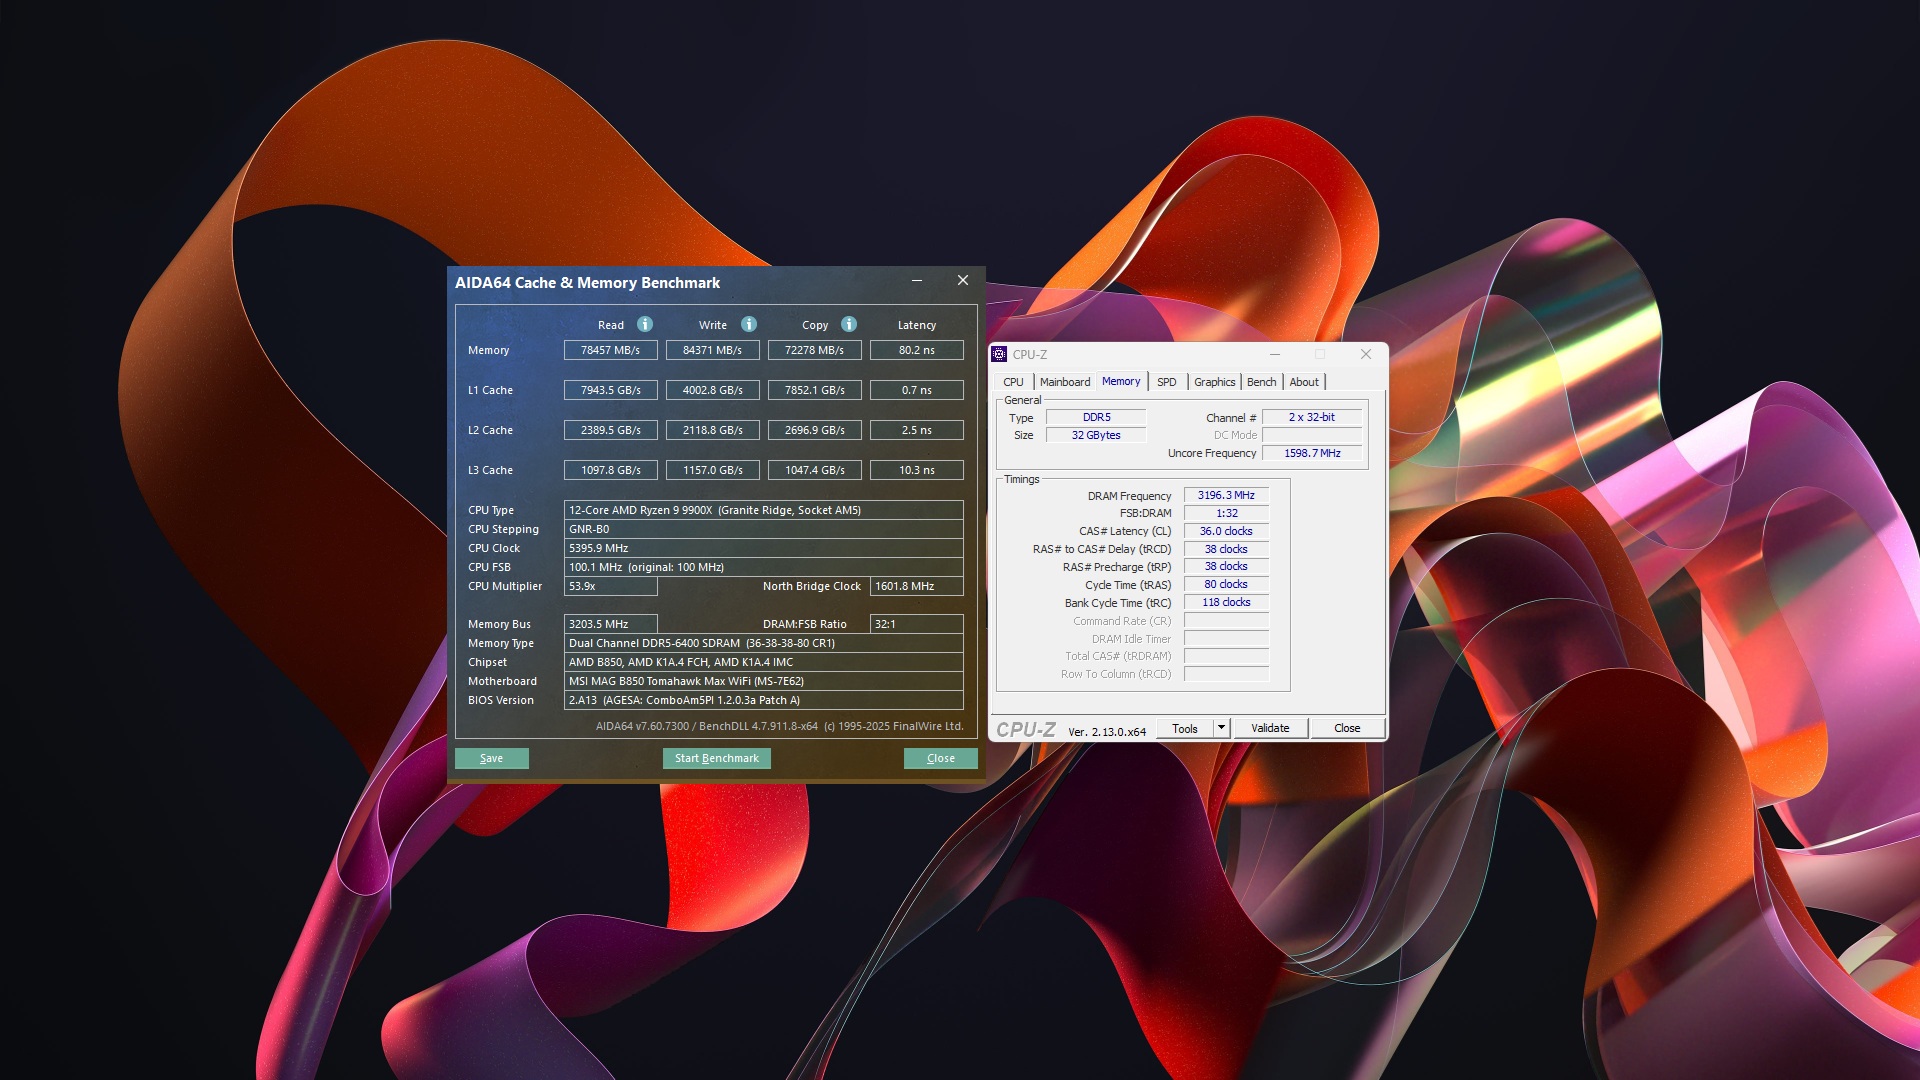Go to the SPD tab in CPU-Z

(1167, 382)
